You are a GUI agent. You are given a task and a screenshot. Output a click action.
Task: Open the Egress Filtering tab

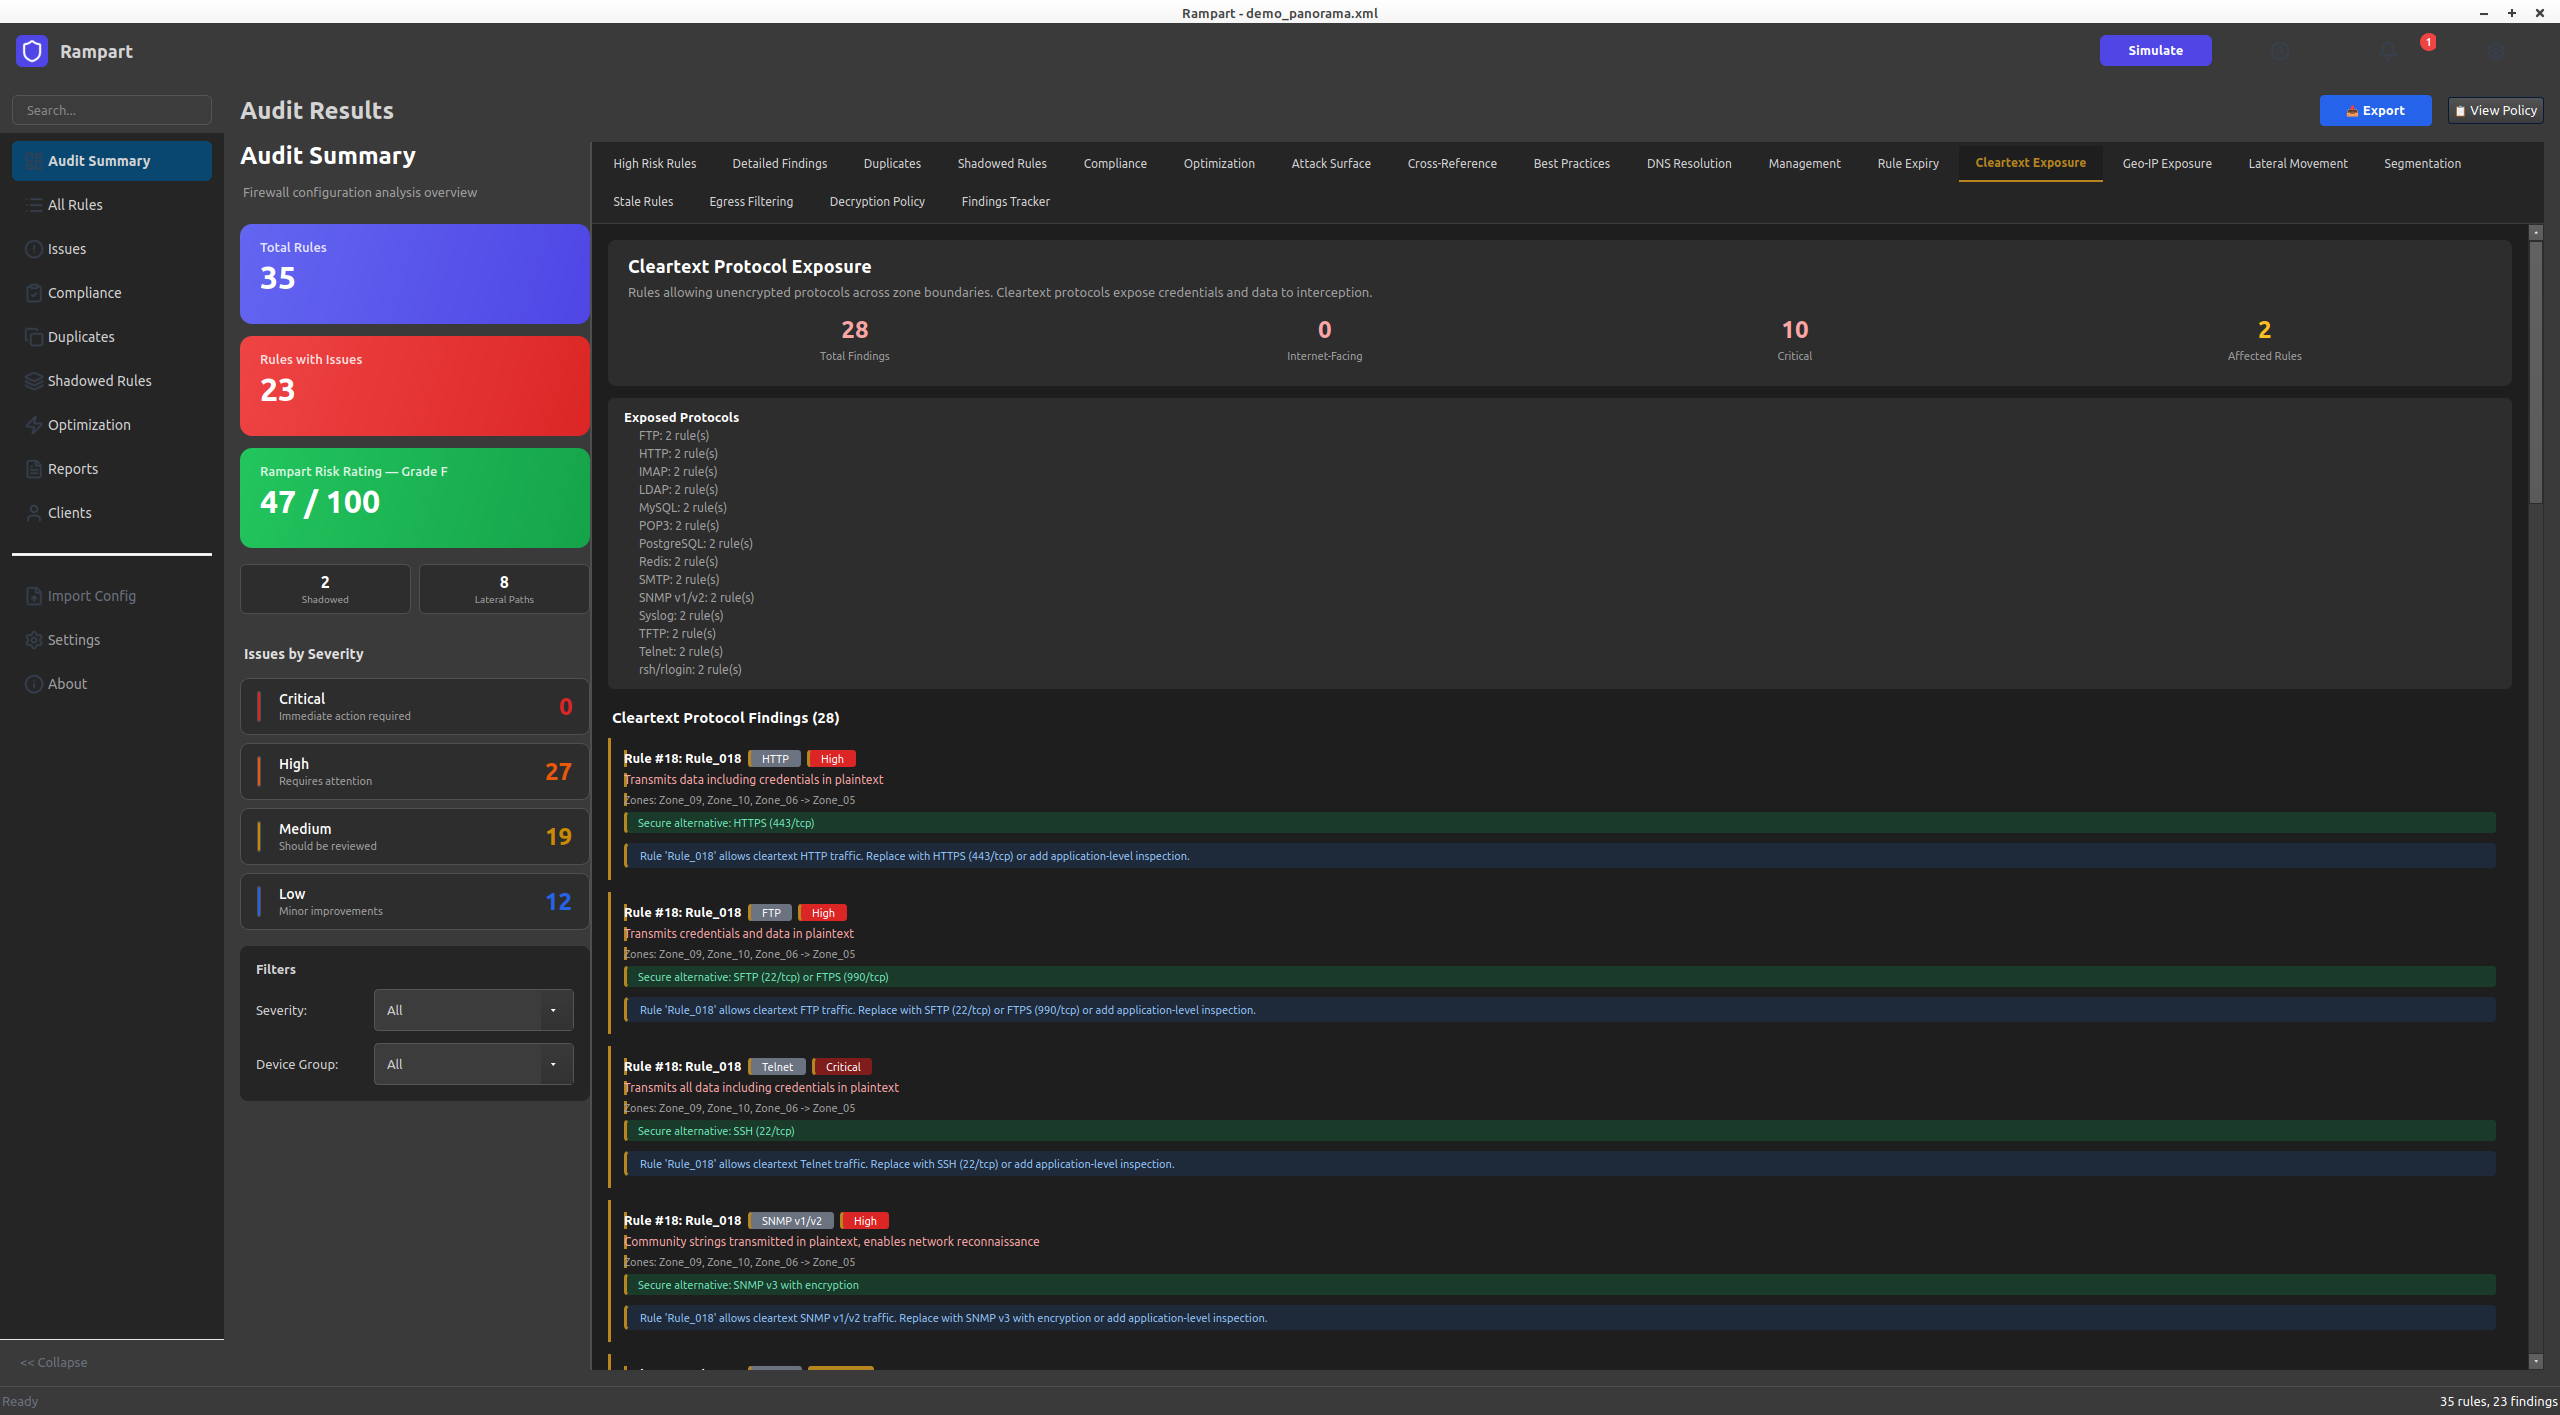[750, 201]
